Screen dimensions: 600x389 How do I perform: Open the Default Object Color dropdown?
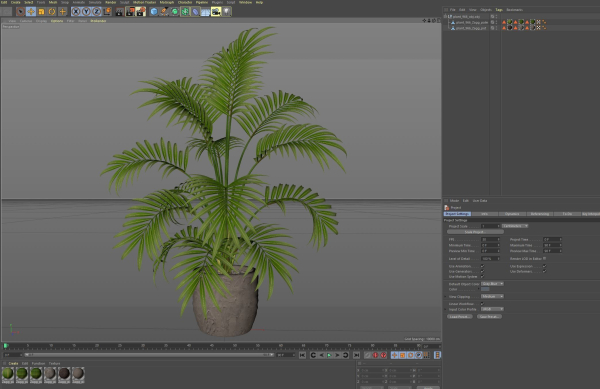pyautogui.click(x=492, y=284)
